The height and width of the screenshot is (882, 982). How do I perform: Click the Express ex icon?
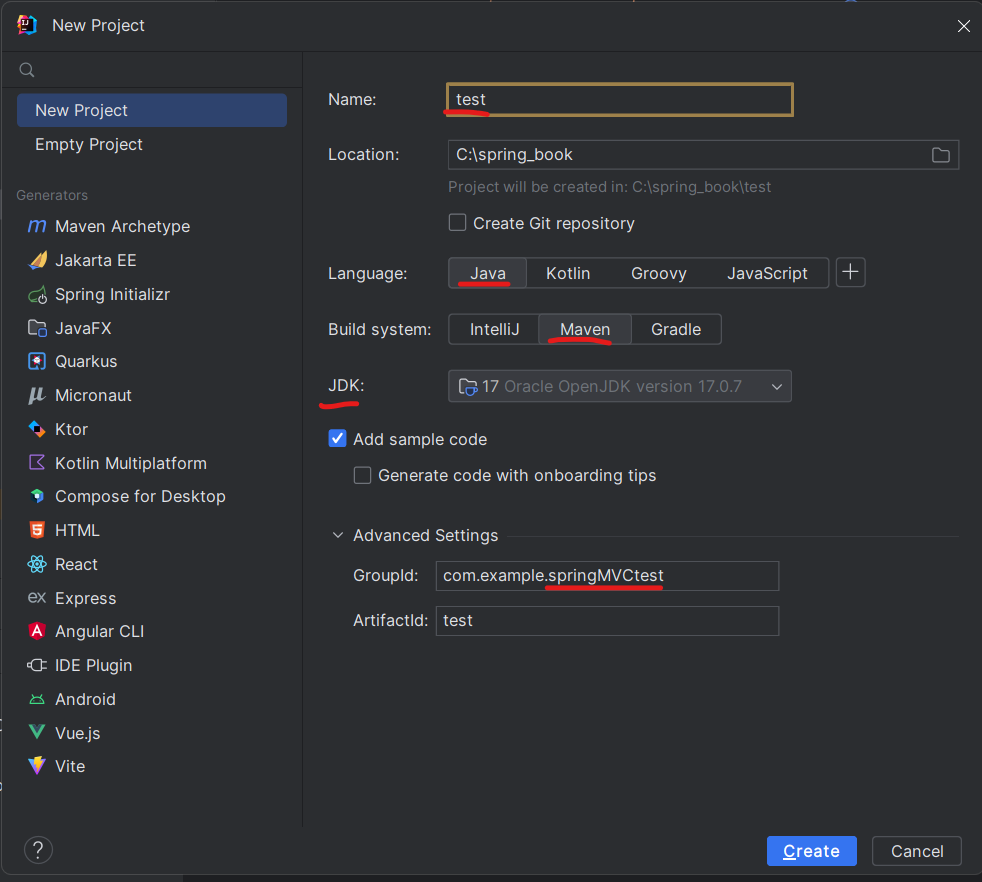coord(37,598)
